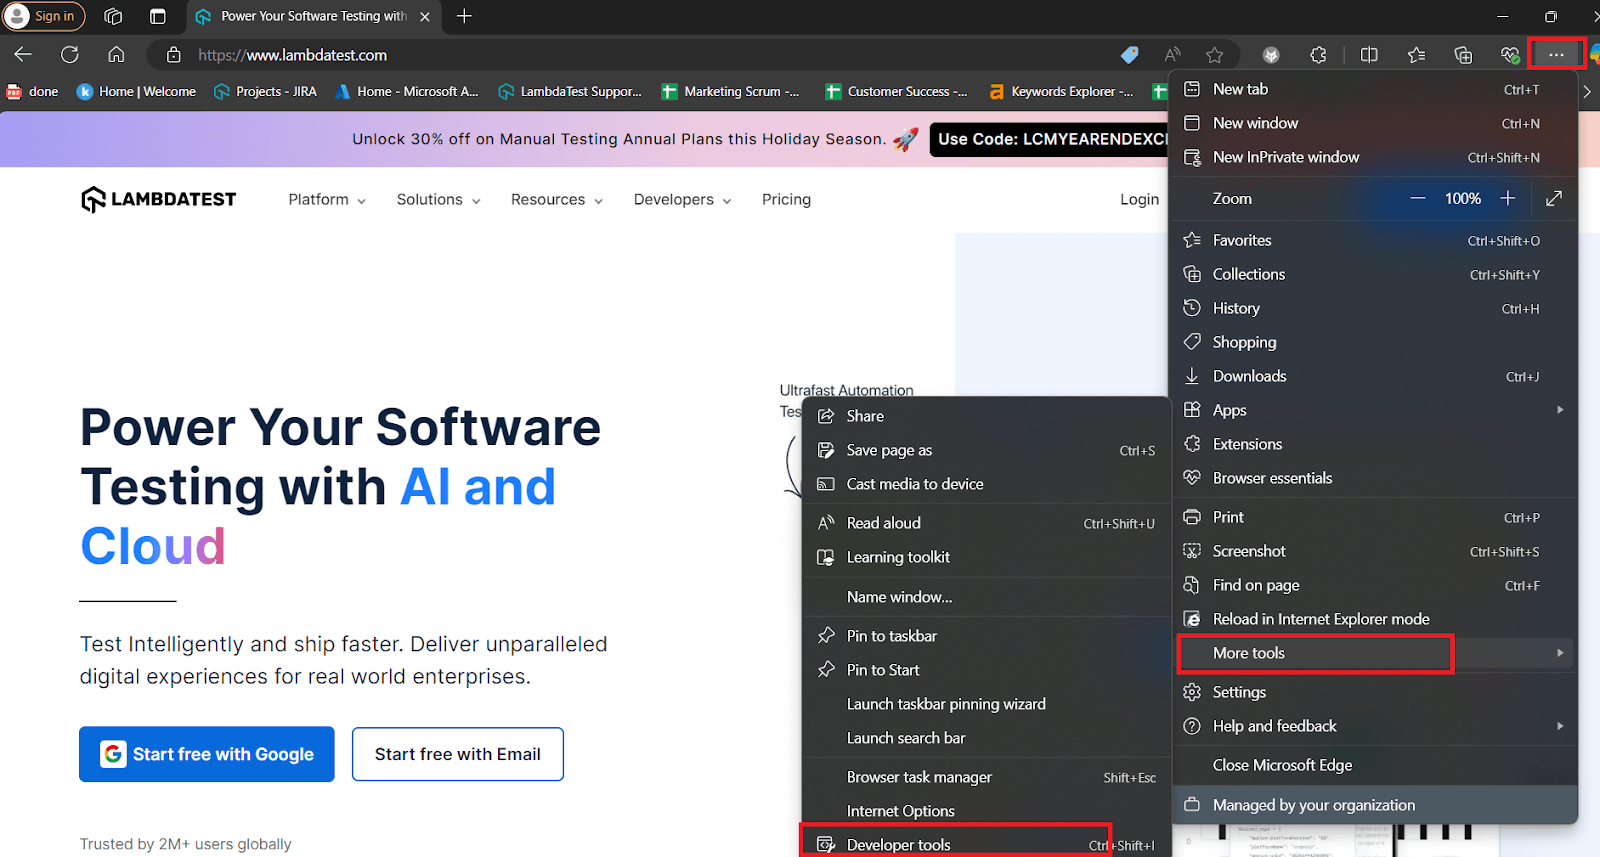
Task: Increase zoom with the plus button
Action: (x=1508, y=198)
